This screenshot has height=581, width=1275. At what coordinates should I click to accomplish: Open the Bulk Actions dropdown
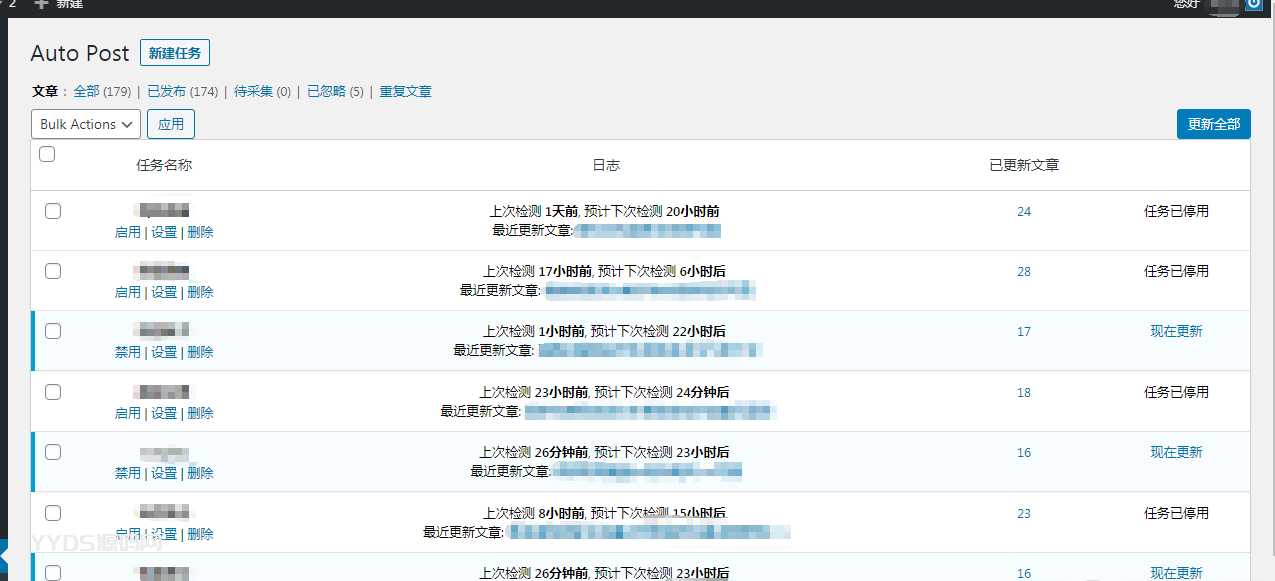tap(86, 124)
